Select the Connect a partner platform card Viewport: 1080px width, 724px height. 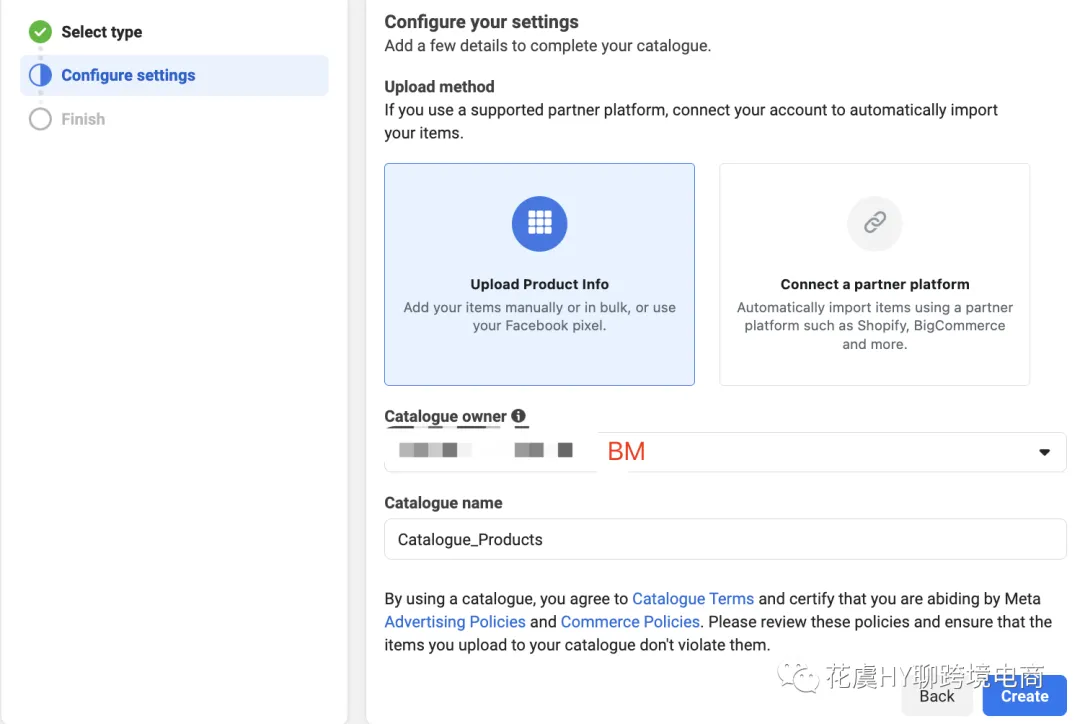(x=874, y=274)
